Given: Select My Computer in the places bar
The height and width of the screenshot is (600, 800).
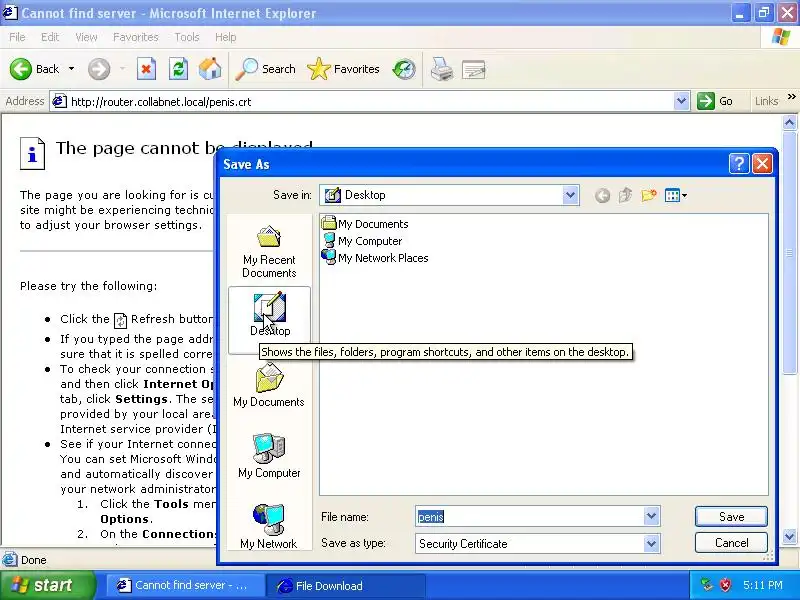Looking at the screenshot, I should [269, 456].
